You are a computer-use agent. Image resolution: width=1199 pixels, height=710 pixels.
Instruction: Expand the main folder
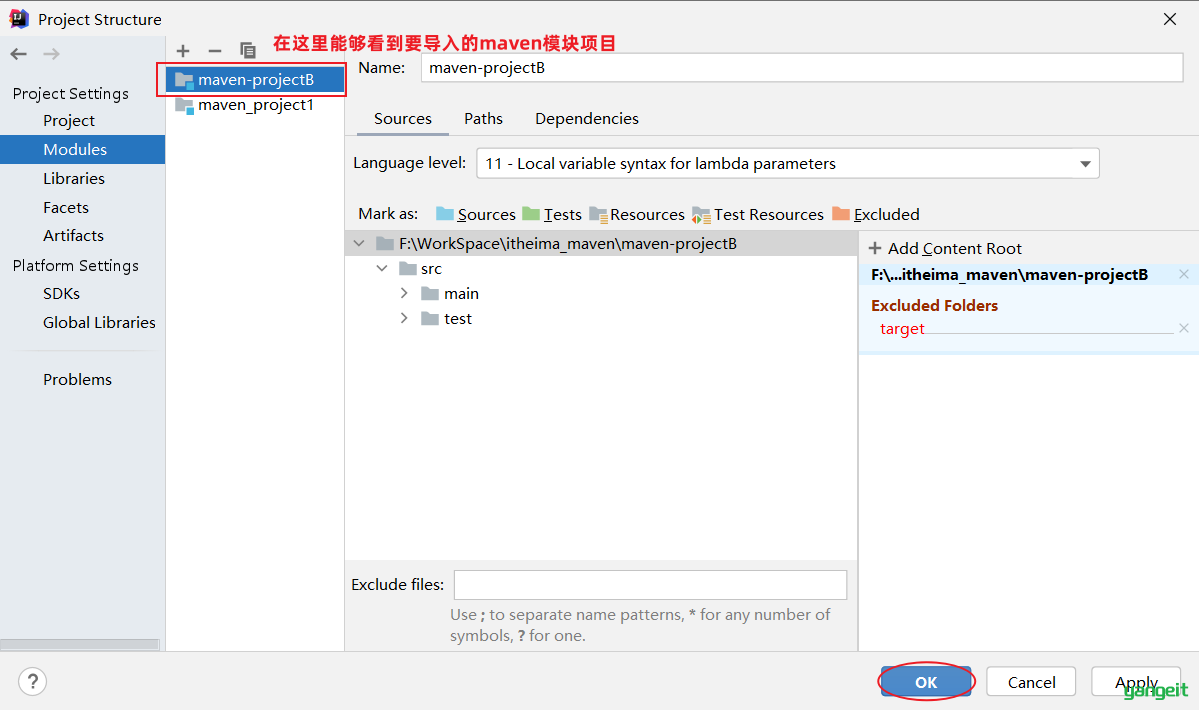404,293
